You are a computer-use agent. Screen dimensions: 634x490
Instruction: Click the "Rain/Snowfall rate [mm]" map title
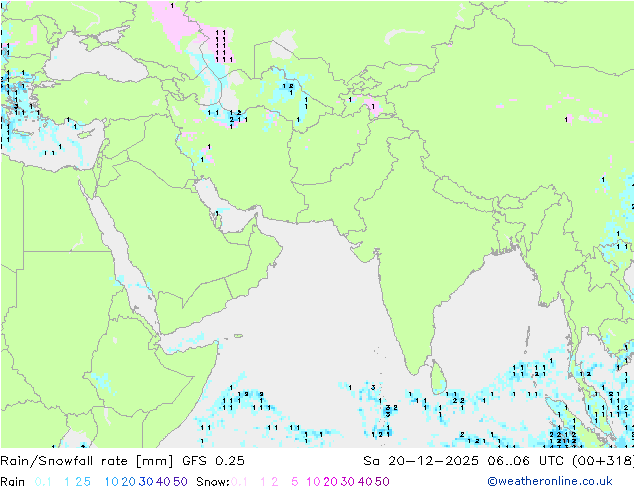point(87,461)
